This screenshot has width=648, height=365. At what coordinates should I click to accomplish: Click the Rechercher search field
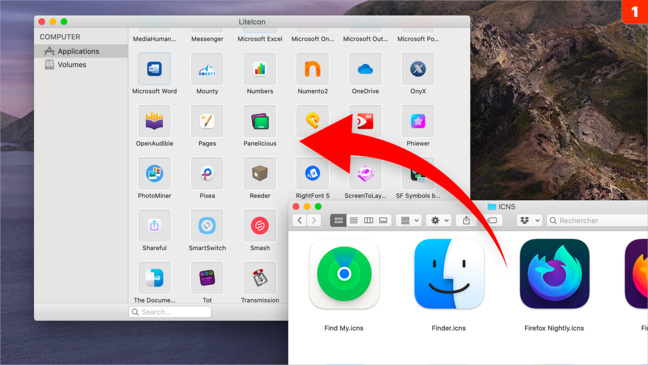[x=598, y=220]
